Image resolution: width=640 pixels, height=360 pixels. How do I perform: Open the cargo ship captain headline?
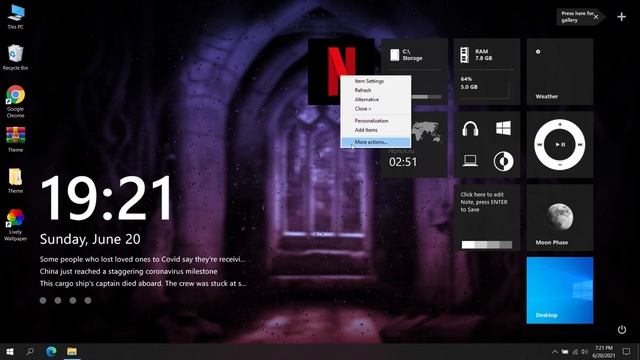click(x=143, y=283)
